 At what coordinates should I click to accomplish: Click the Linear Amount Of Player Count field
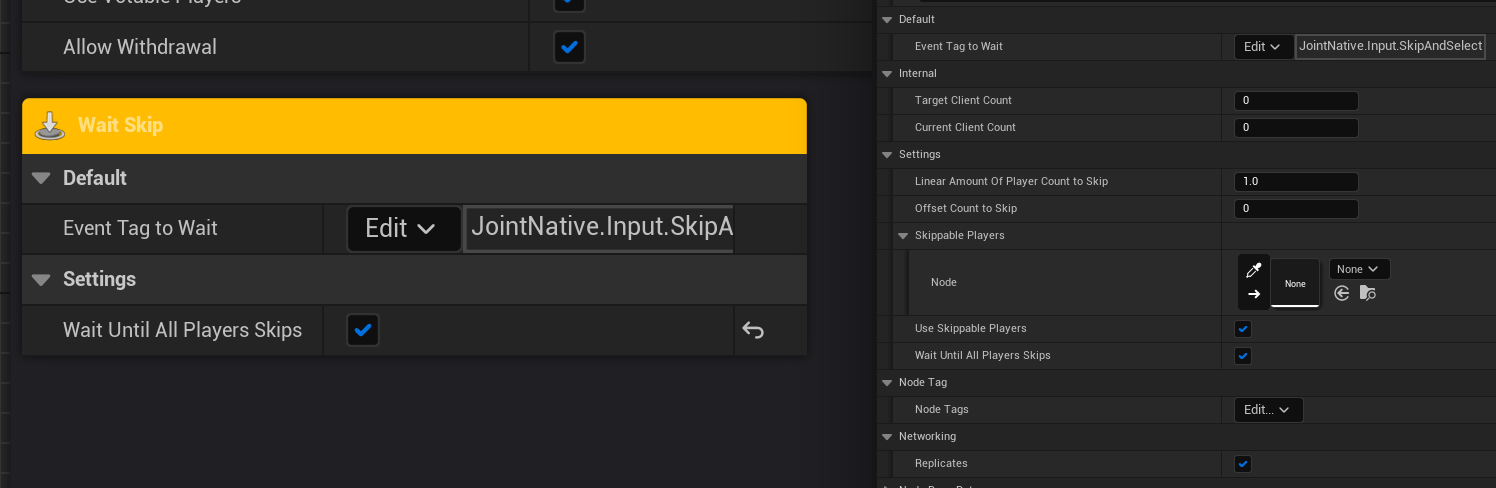[x=1296, y=182]
